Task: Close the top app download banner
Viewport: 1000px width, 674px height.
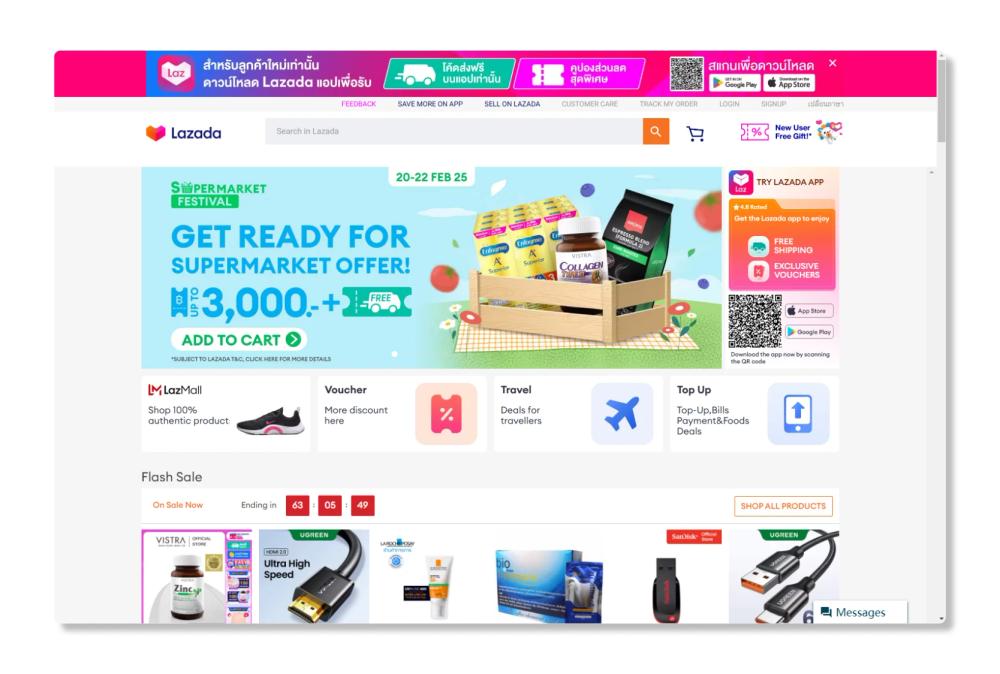Action: coord(832,63)
